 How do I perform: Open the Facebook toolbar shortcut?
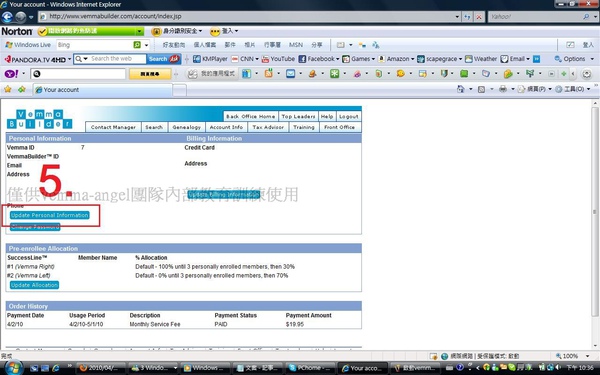pos(317,59)
